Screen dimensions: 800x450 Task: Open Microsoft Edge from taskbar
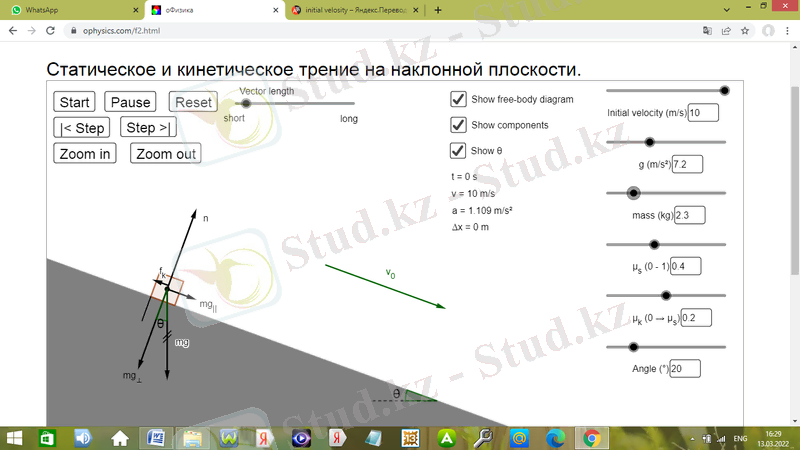coord(556,438)
